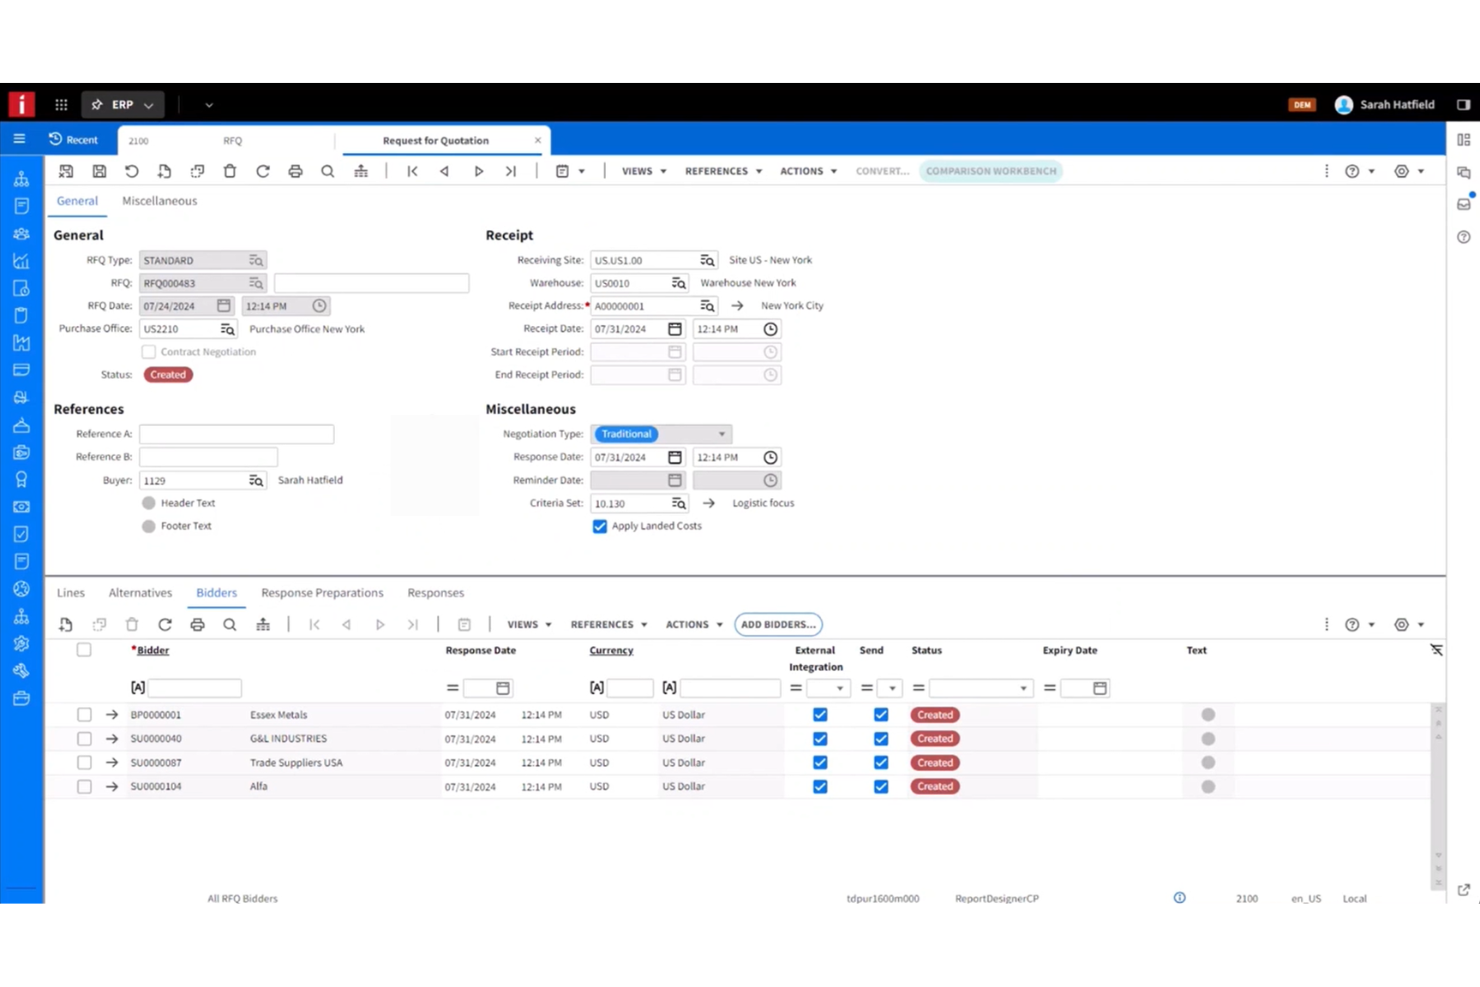Click the Search magnifier icon above the bidder list
Screen dimensions: 1480x987
click(x=230, y=624)
